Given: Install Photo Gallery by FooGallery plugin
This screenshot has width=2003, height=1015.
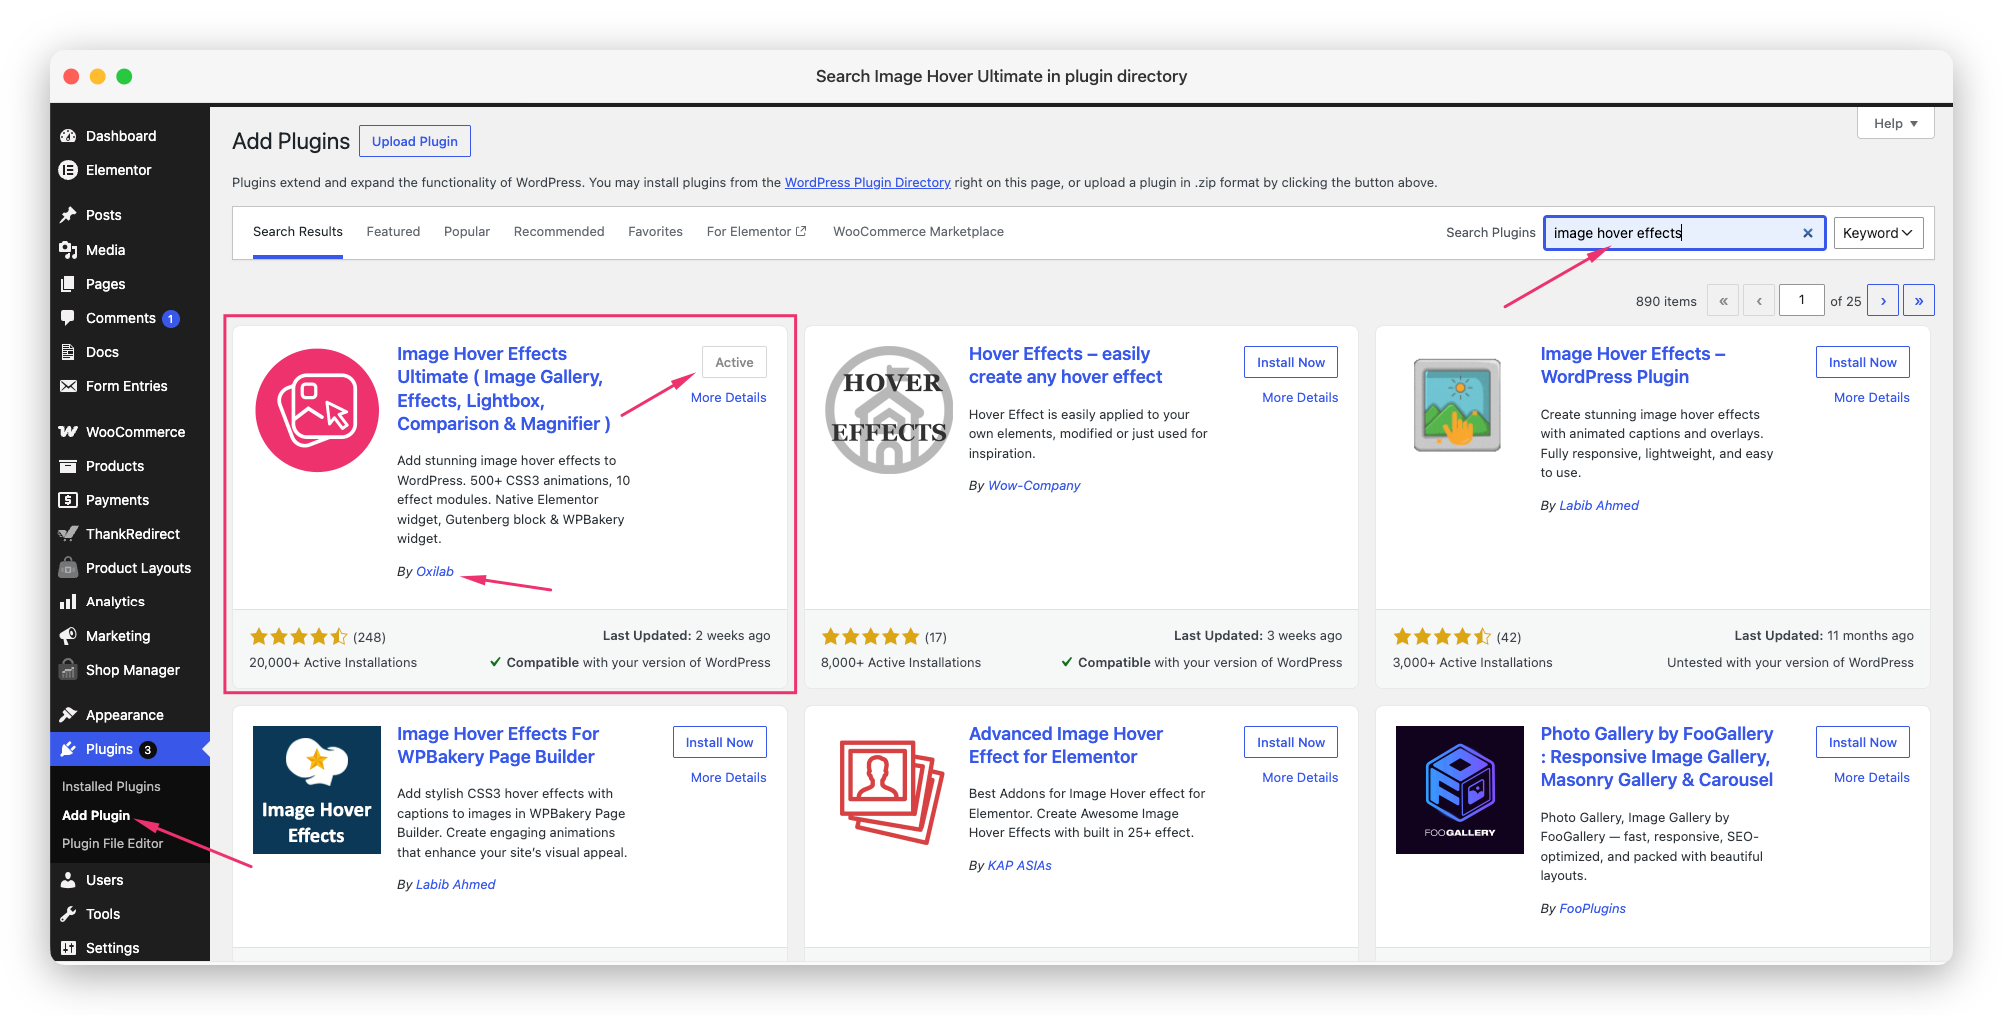Looking at the screenshot, I should point(1862,742).
